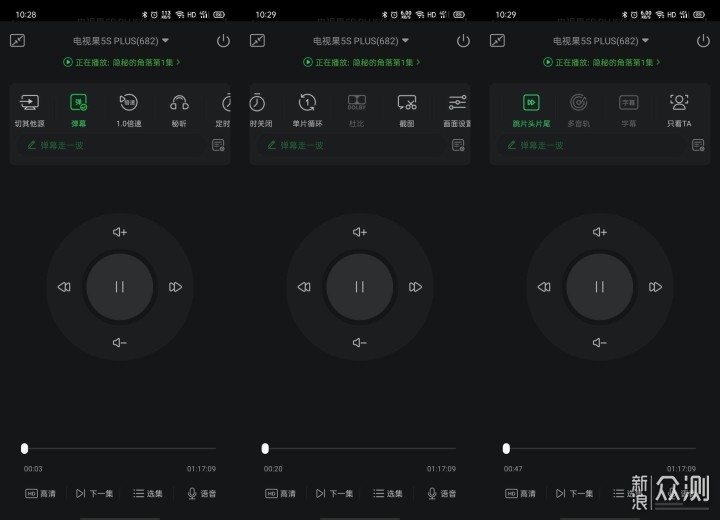Open 字幕 subtitle option
The width and height of the screenshot is (720, 520).
[x=629, y=102]
